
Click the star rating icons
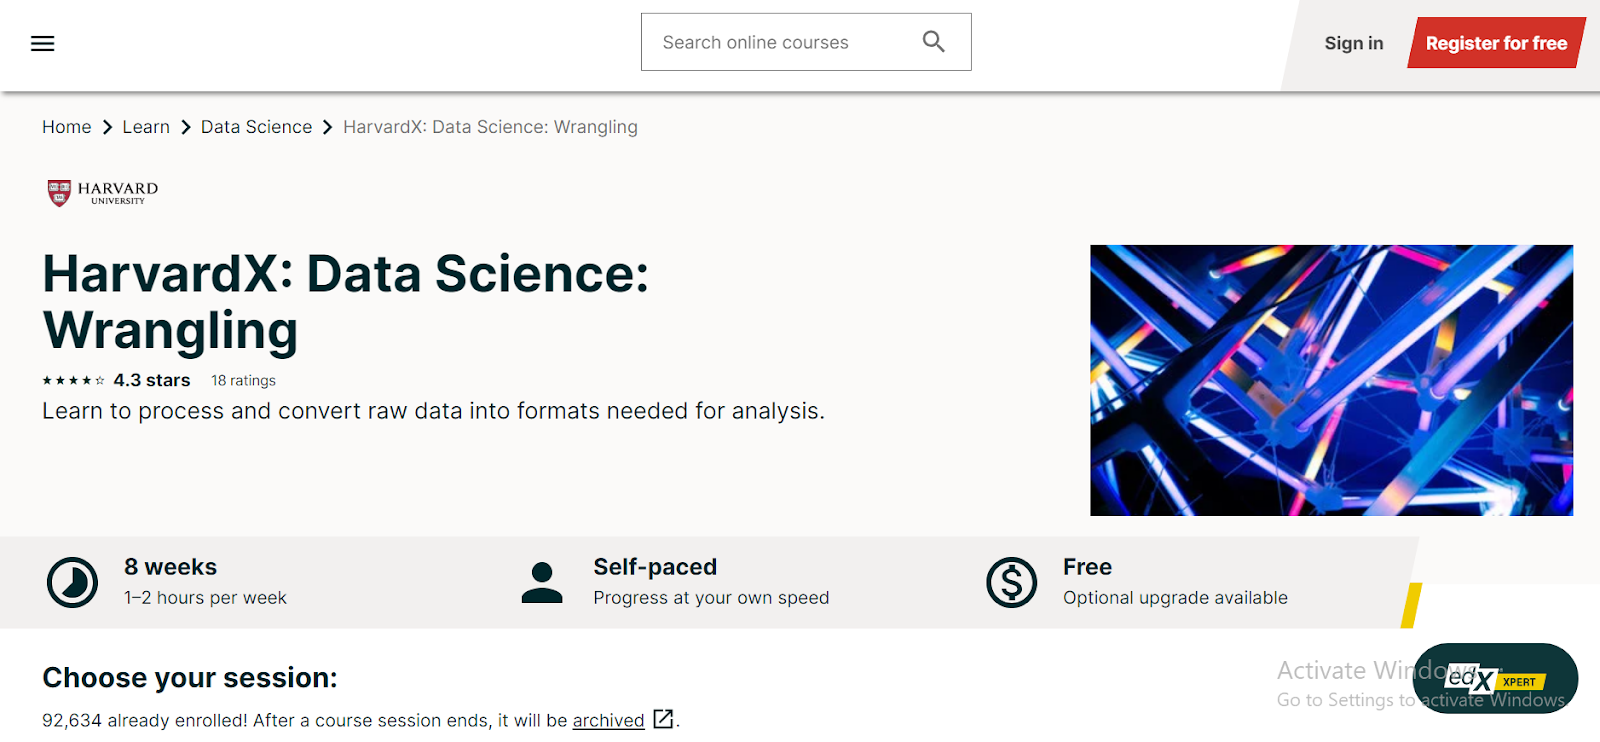click(73, 380)
